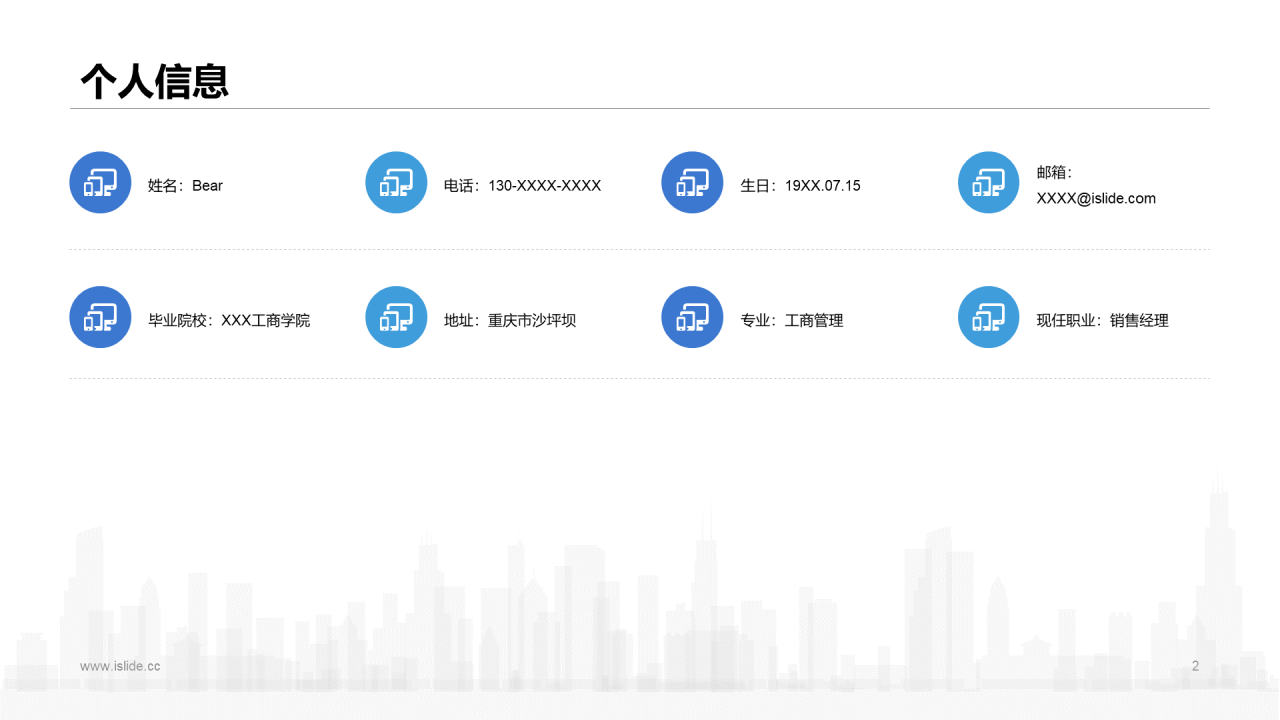1280x720 pixels.
Task: Click the device icon beside 现任职业 销售经理
Action: pyautogui.click(x=989, y=317)
